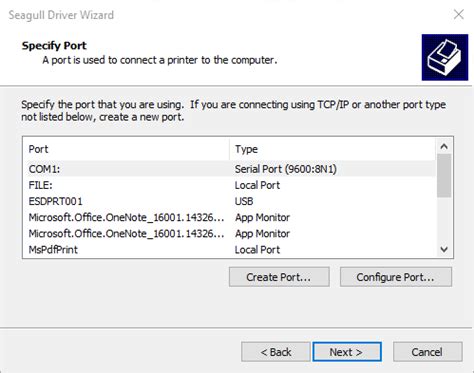This screenshot has height=373, width=474.
Task: Click the Port column header
Action: [126, 149]
